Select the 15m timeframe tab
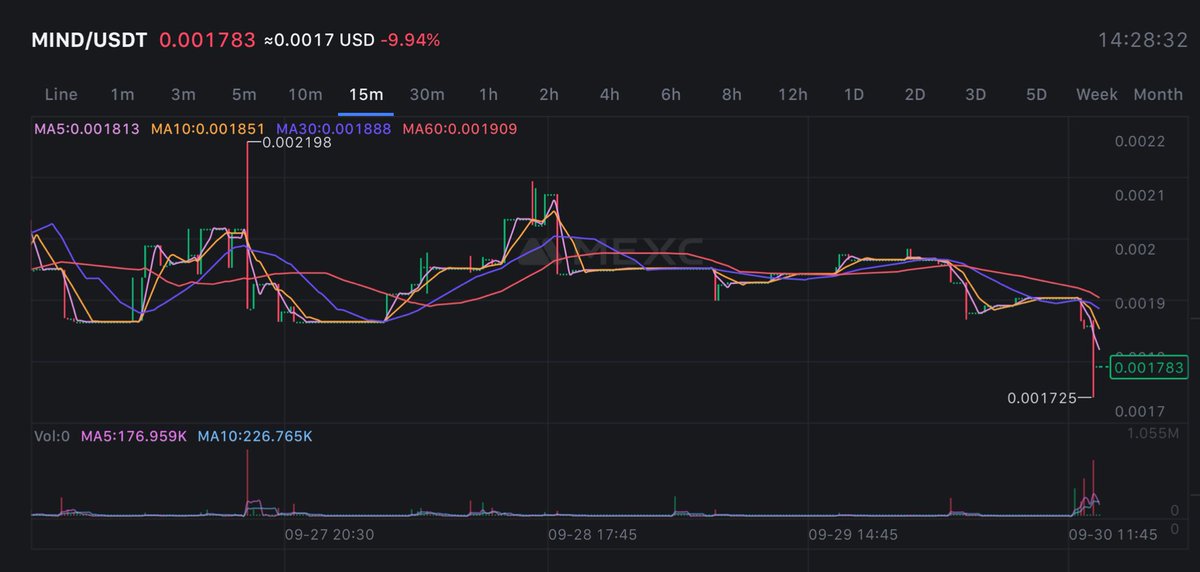The width and height of the screenshot is (1200, 572). (366, 94)
